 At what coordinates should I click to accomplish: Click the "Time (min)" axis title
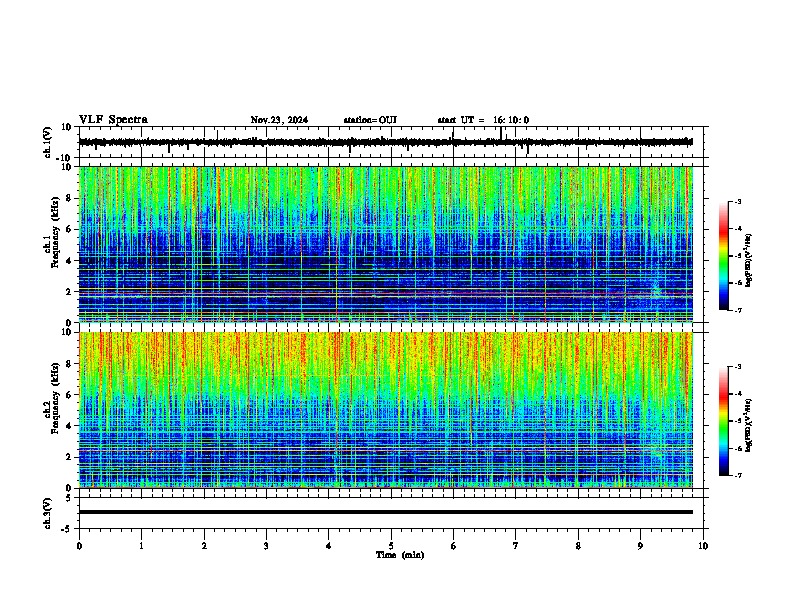(400, 555)
